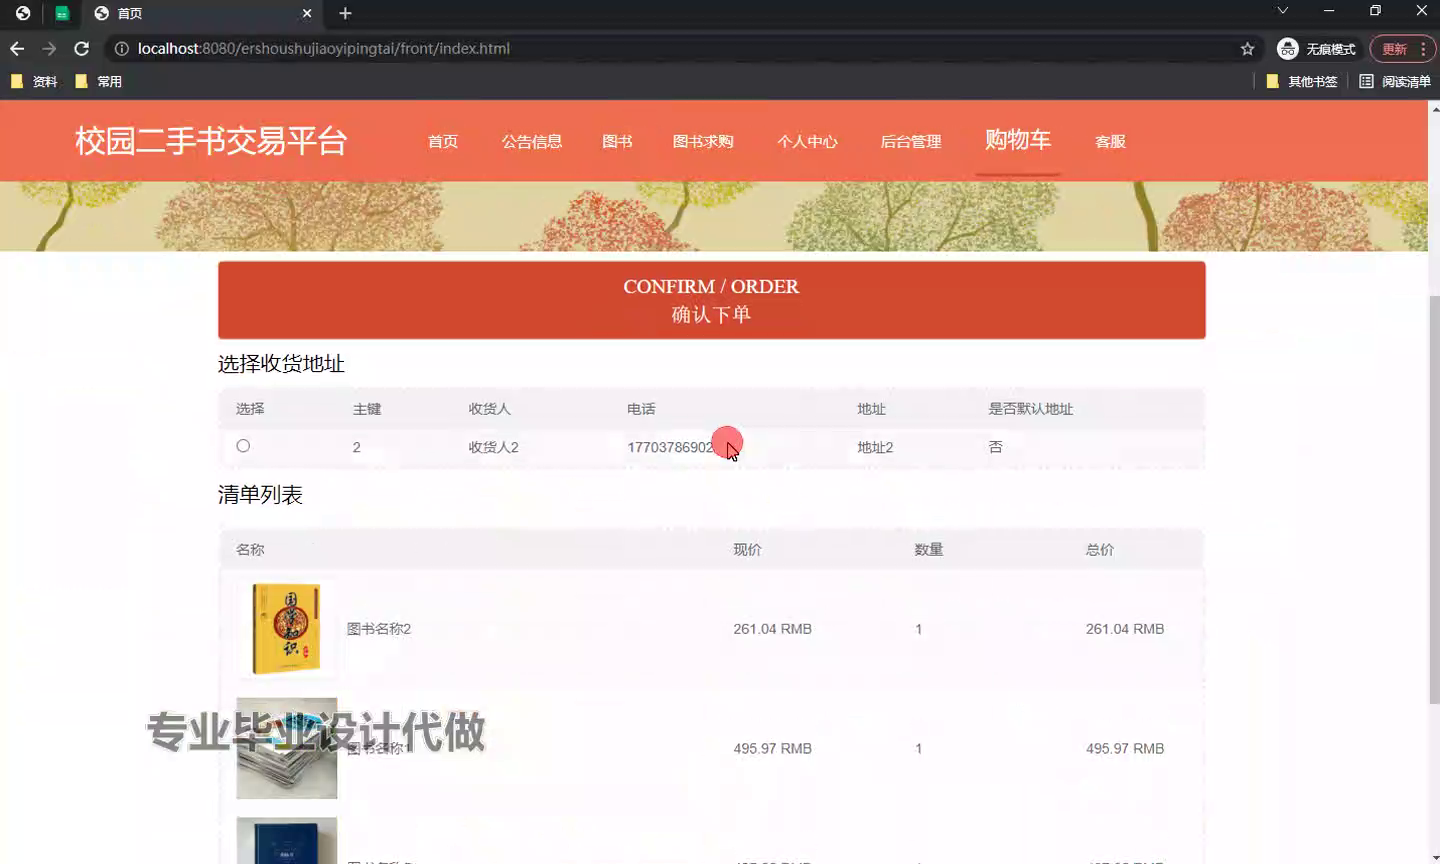Open the 资料 bookmark folder

34,81
